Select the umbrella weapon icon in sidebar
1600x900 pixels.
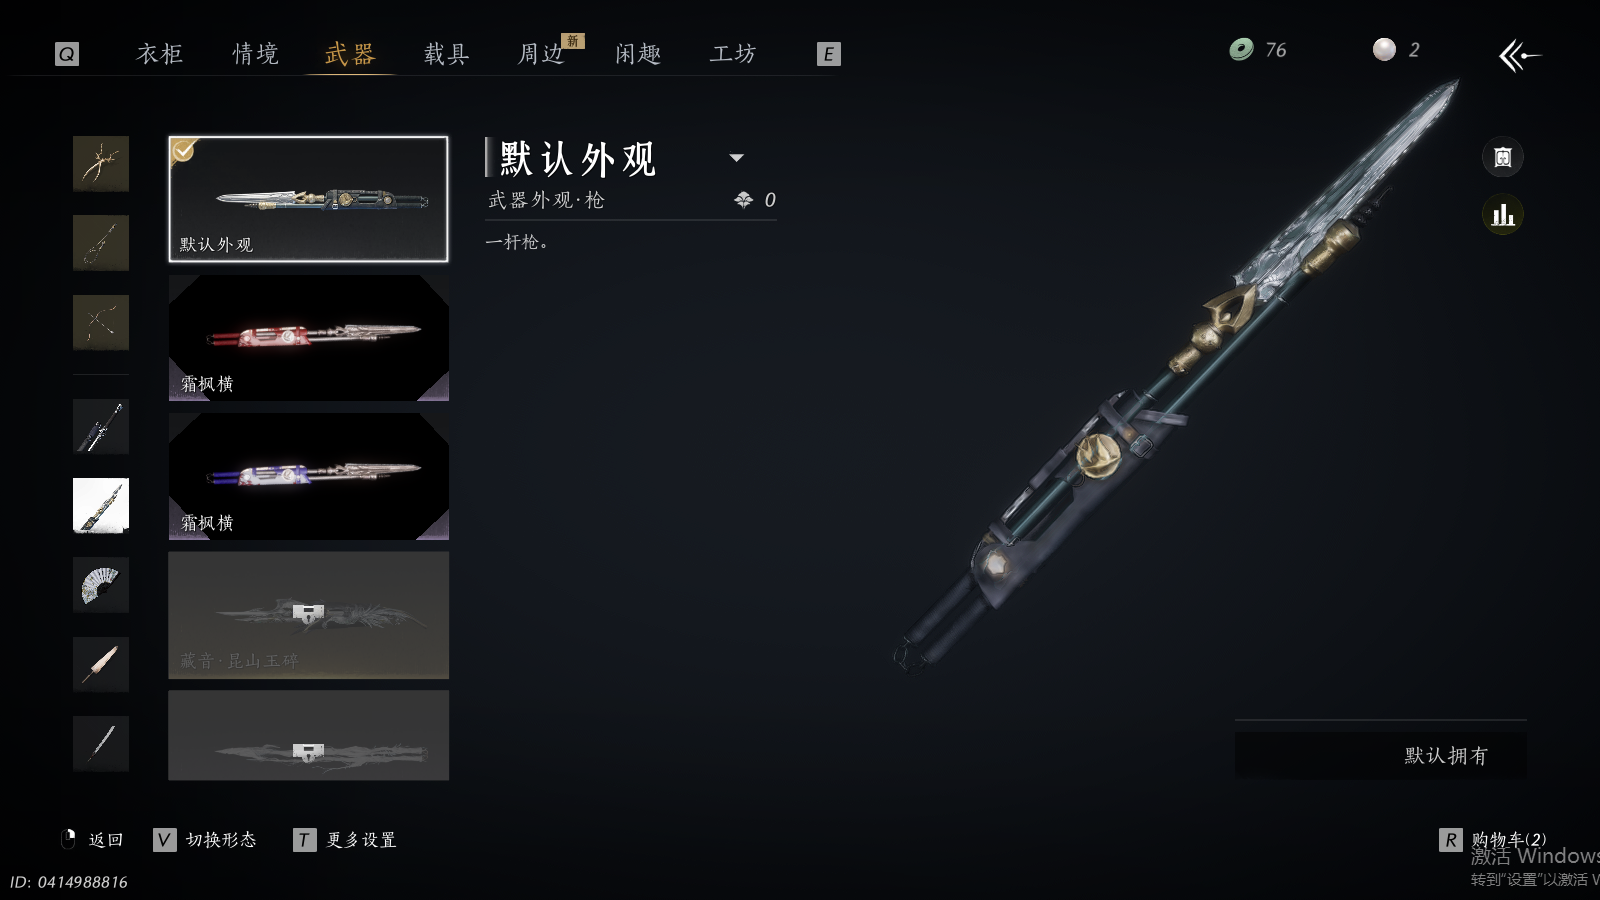(101, 665)
